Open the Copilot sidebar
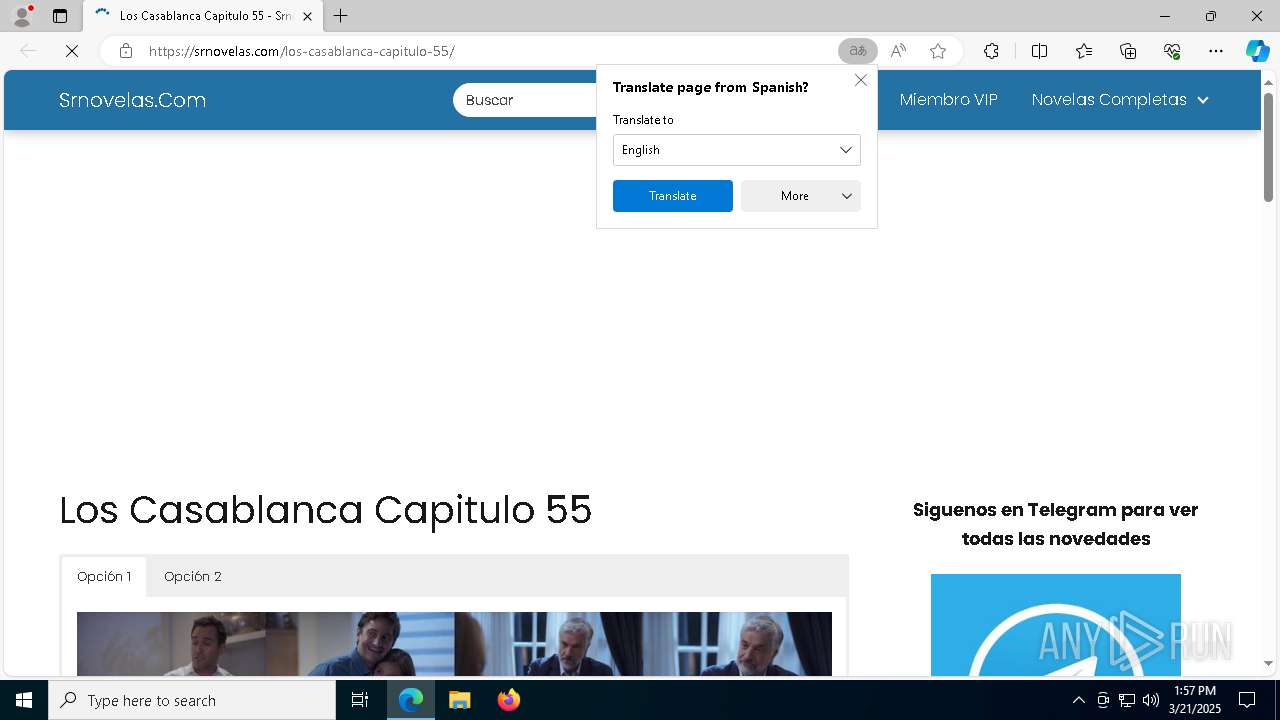Viewport: 1280px width, 720px height. (x=1258, y=51)
